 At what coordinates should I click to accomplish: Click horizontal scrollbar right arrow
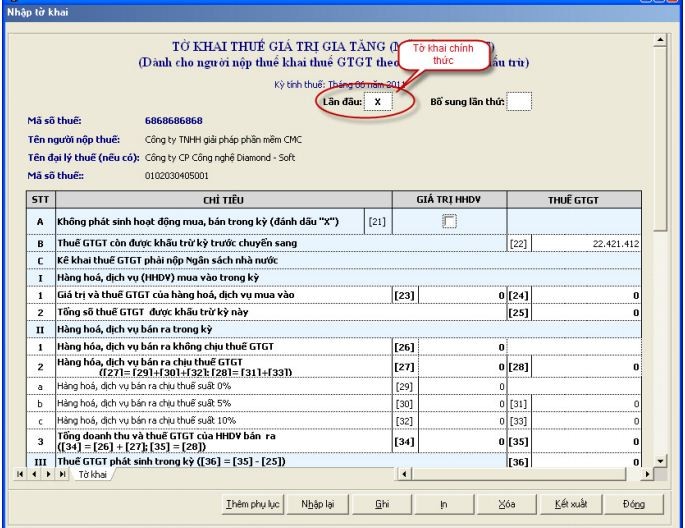click(x=647, y=474)
